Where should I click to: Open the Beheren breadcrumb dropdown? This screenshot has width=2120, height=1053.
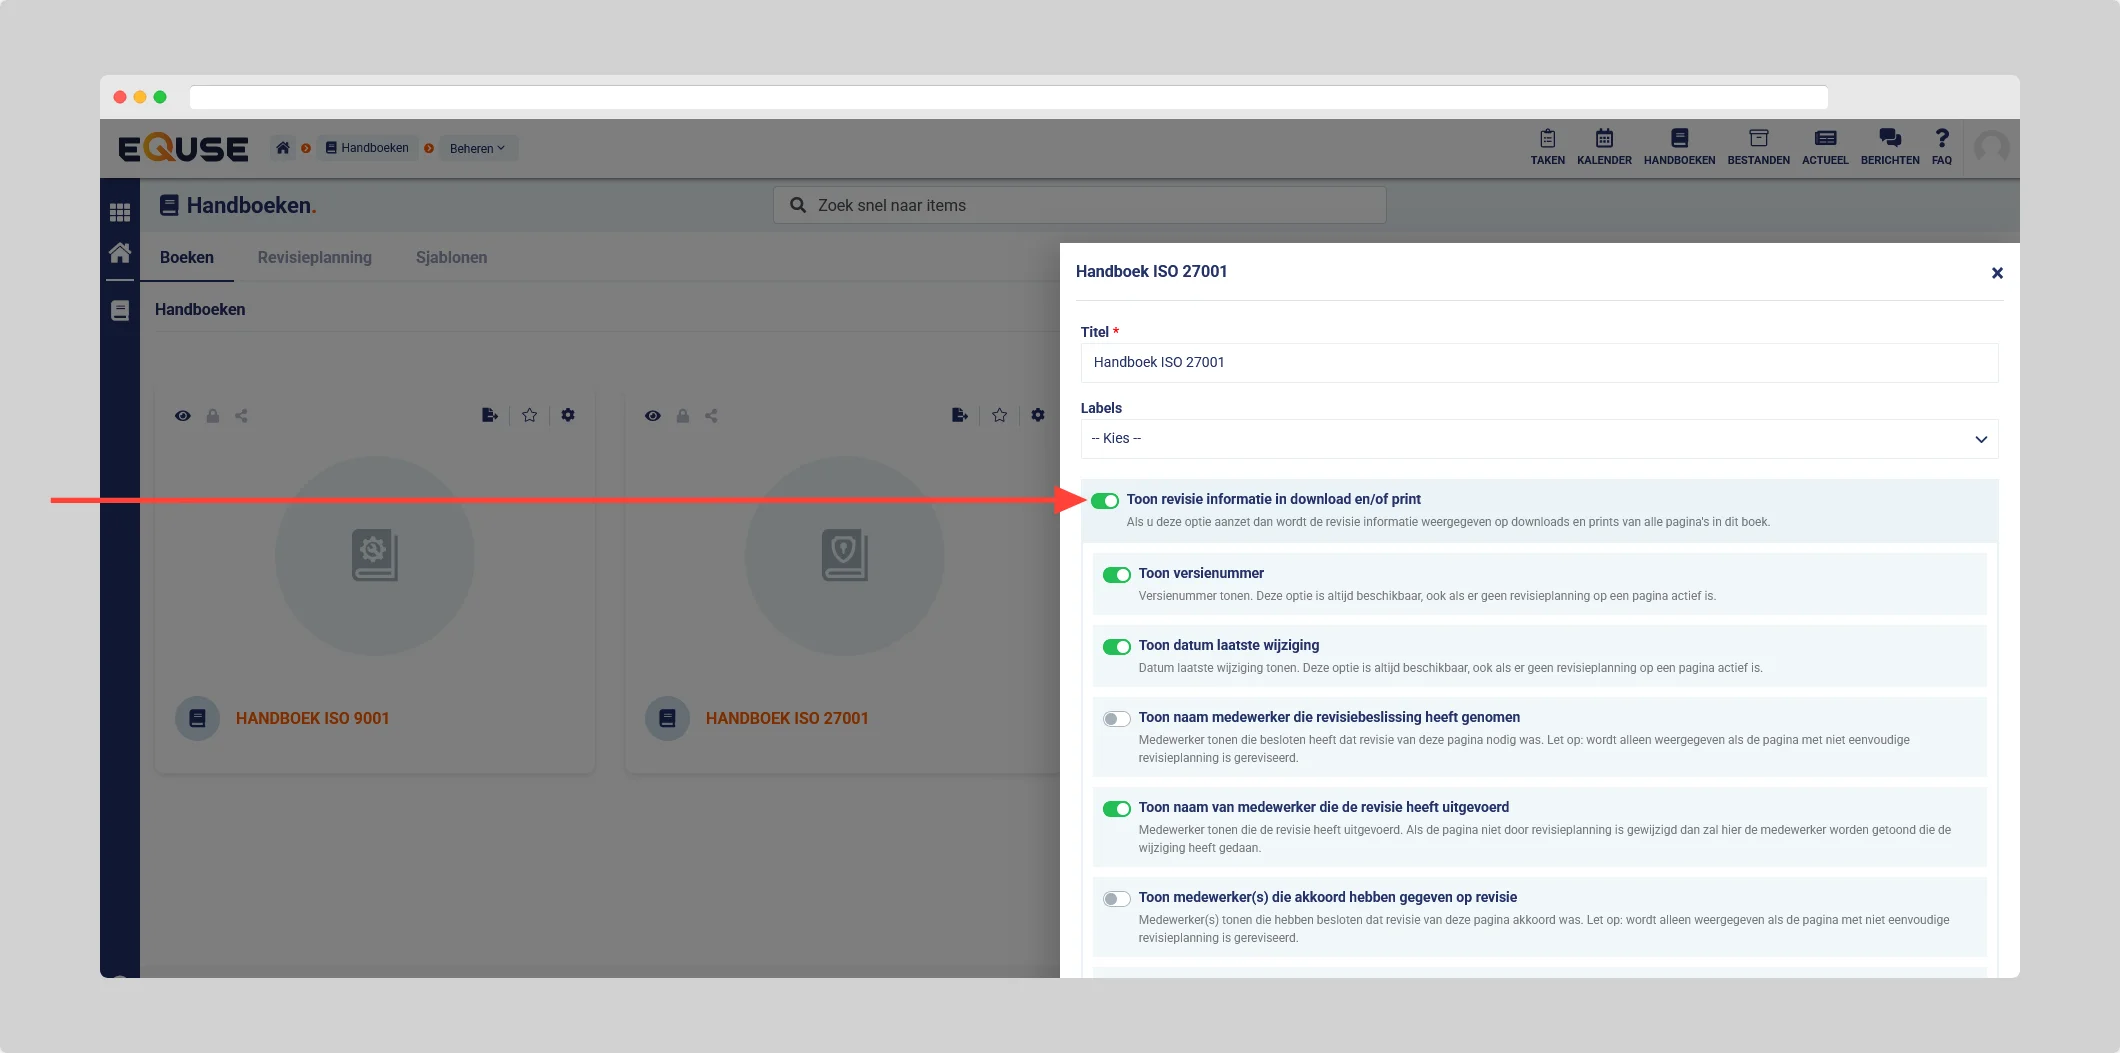477,148
